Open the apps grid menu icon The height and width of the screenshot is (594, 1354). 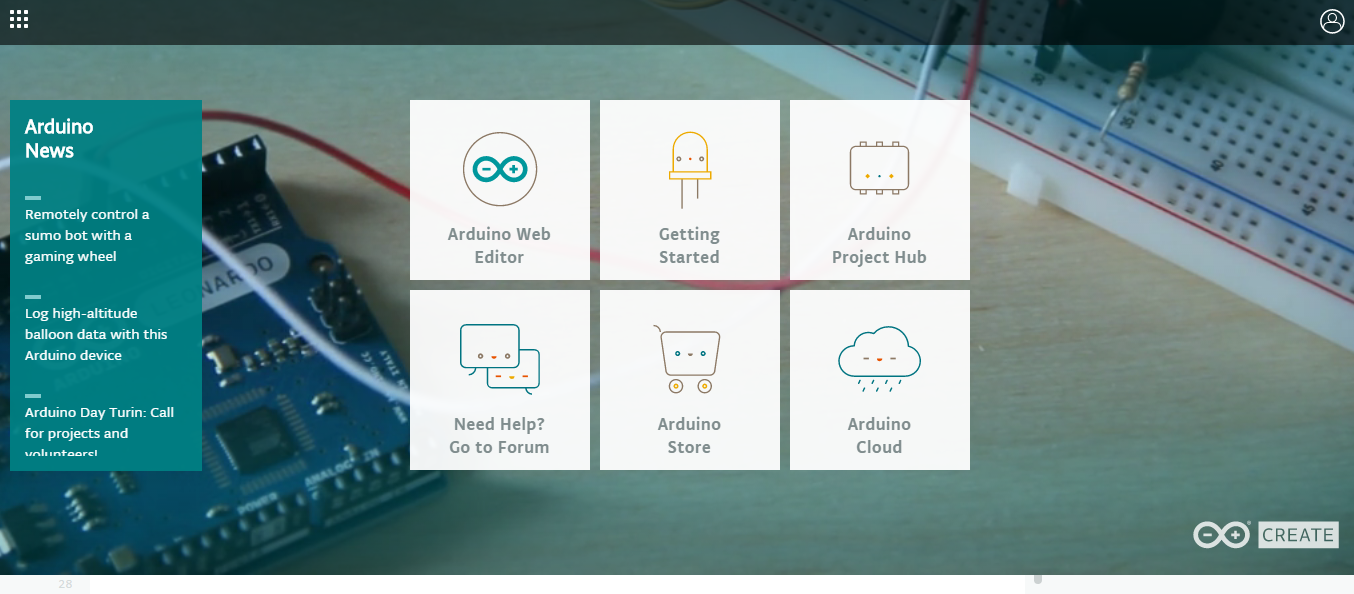pyautogui.click(x=19, y=19)
